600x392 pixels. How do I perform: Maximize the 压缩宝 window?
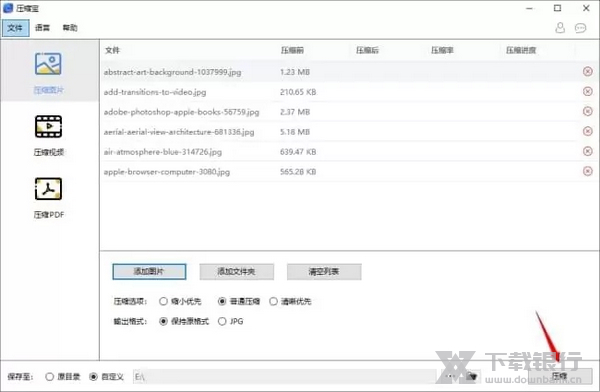[558, 8]
